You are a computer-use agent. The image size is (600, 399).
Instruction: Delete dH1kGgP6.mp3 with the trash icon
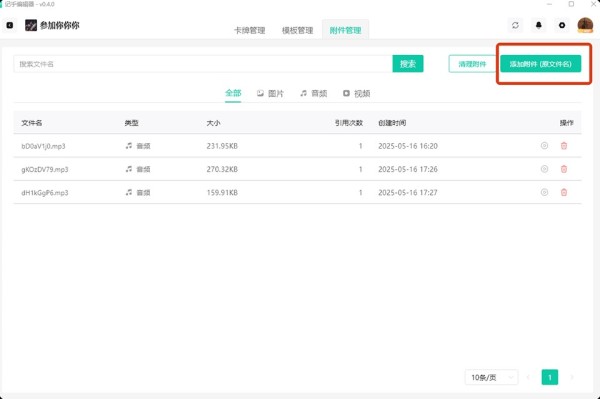(x=564, y=192)
